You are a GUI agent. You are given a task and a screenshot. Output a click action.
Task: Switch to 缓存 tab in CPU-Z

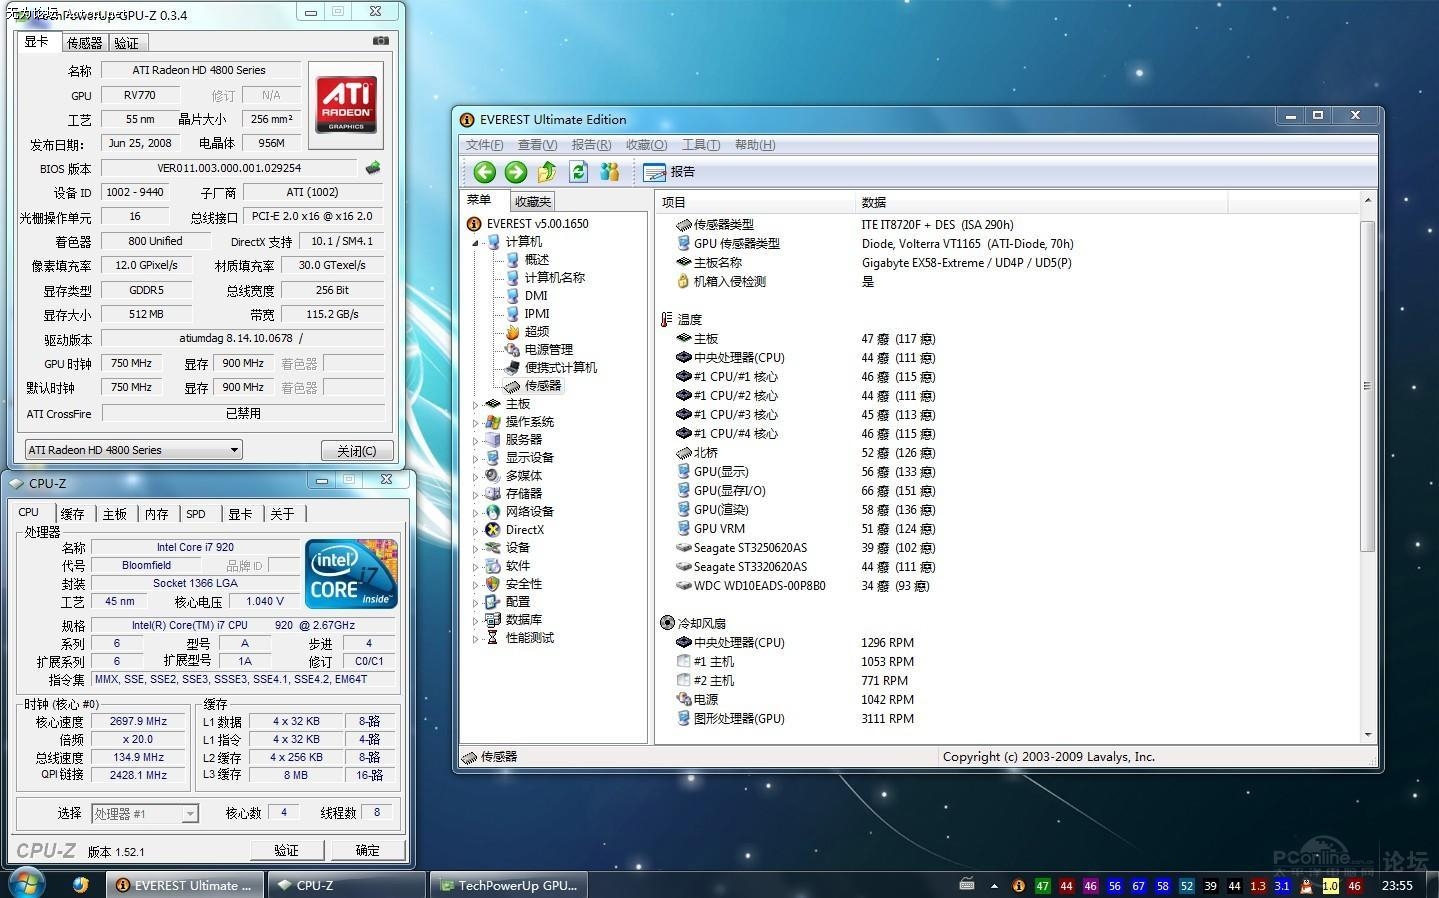point(72,514)
